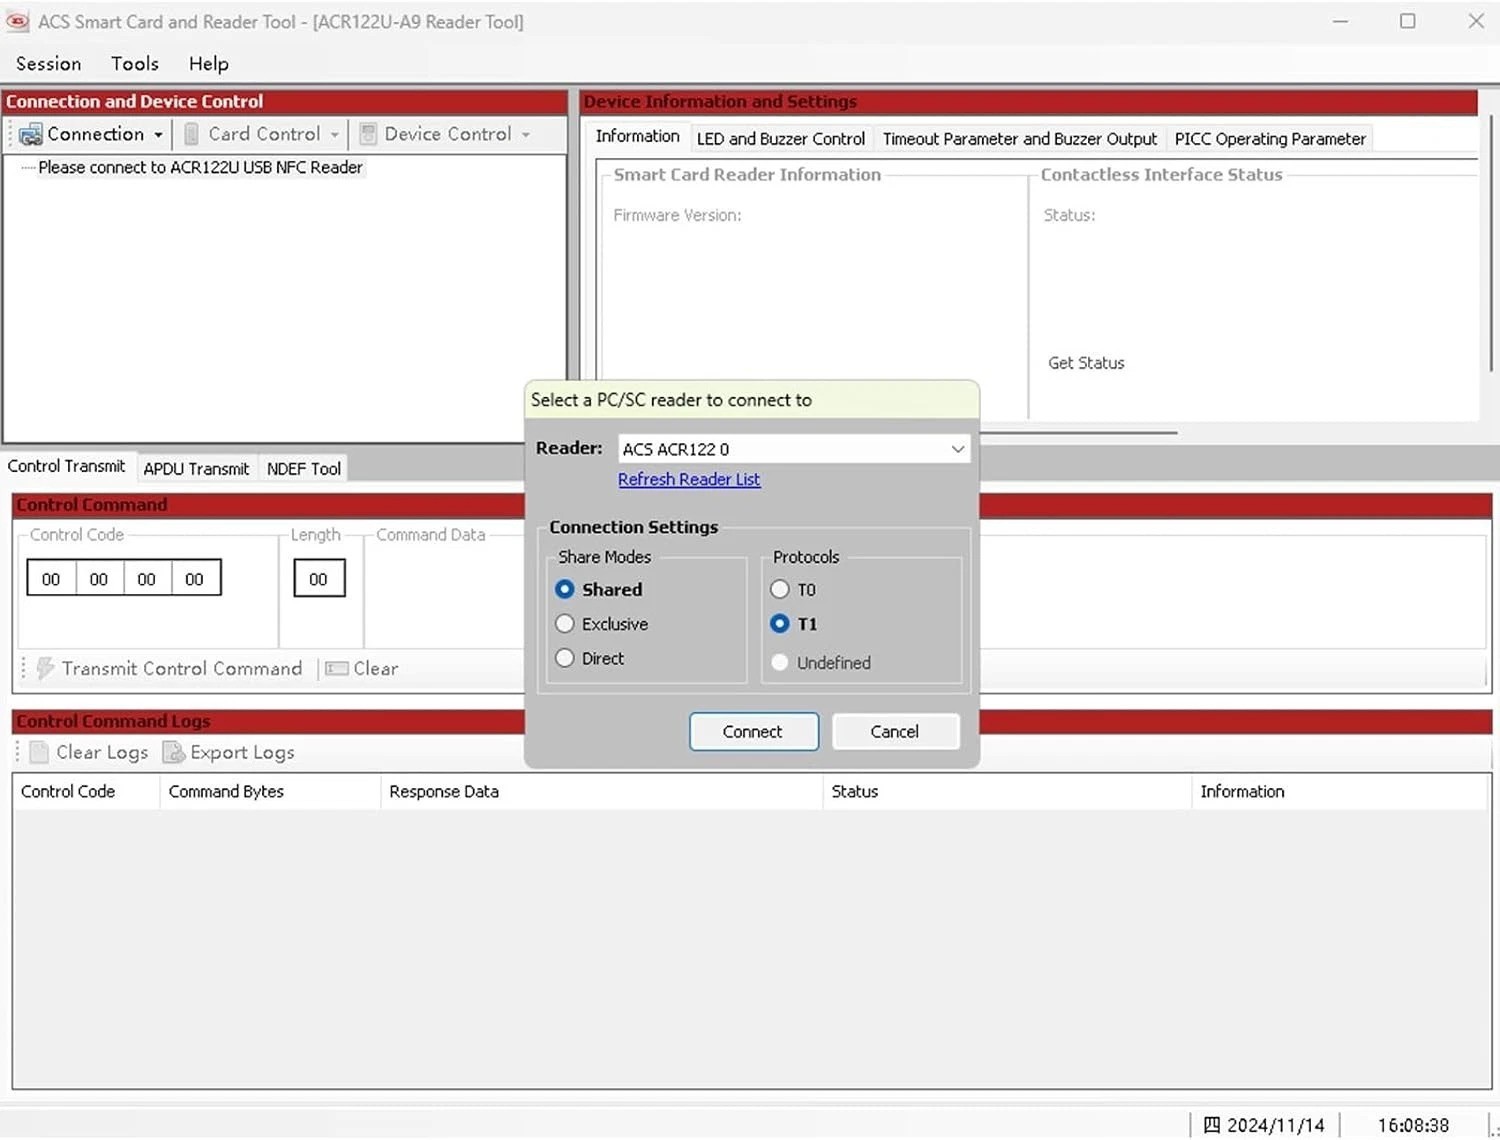
Task: Choose the T1 protocol
Action: 780,624
